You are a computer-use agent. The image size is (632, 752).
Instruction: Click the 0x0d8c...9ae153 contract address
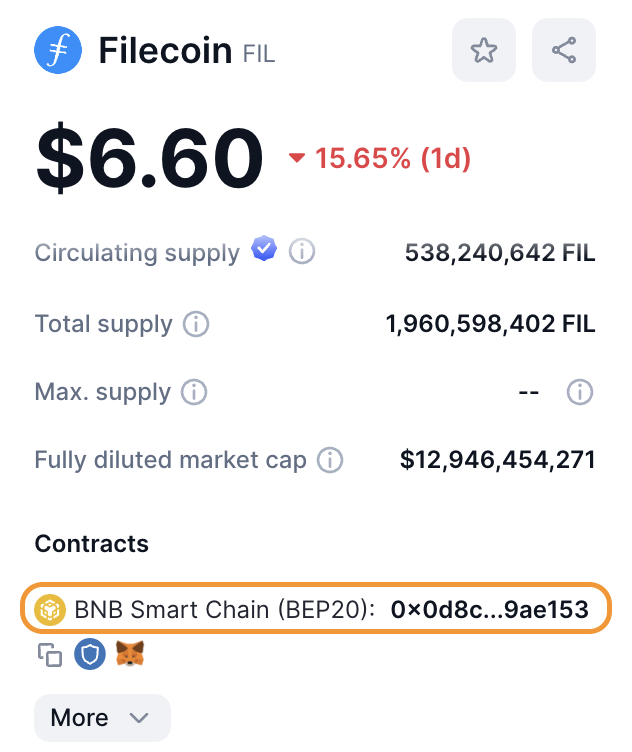[x=489, y=609]
